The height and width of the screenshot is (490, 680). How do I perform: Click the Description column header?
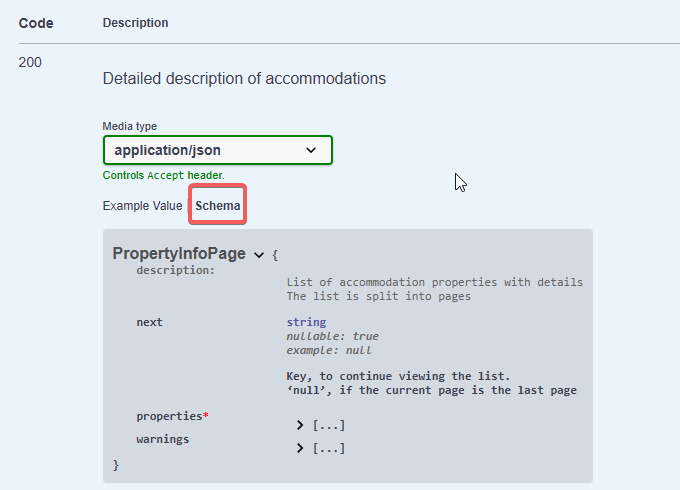coord(135,23)
